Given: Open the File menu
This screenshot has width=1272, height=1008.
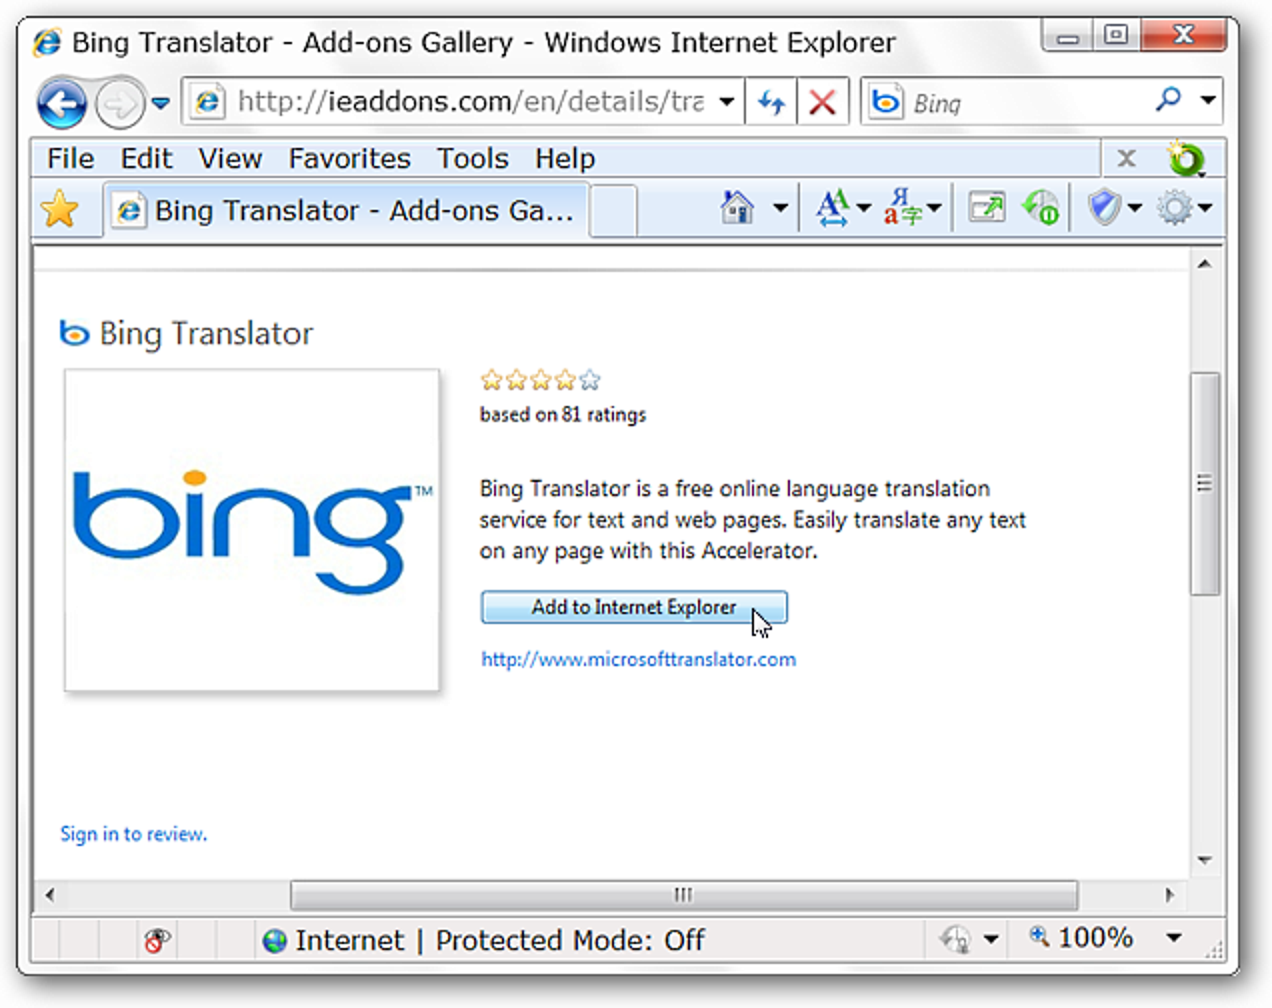Looking at the screenshot, I should 70,159.
